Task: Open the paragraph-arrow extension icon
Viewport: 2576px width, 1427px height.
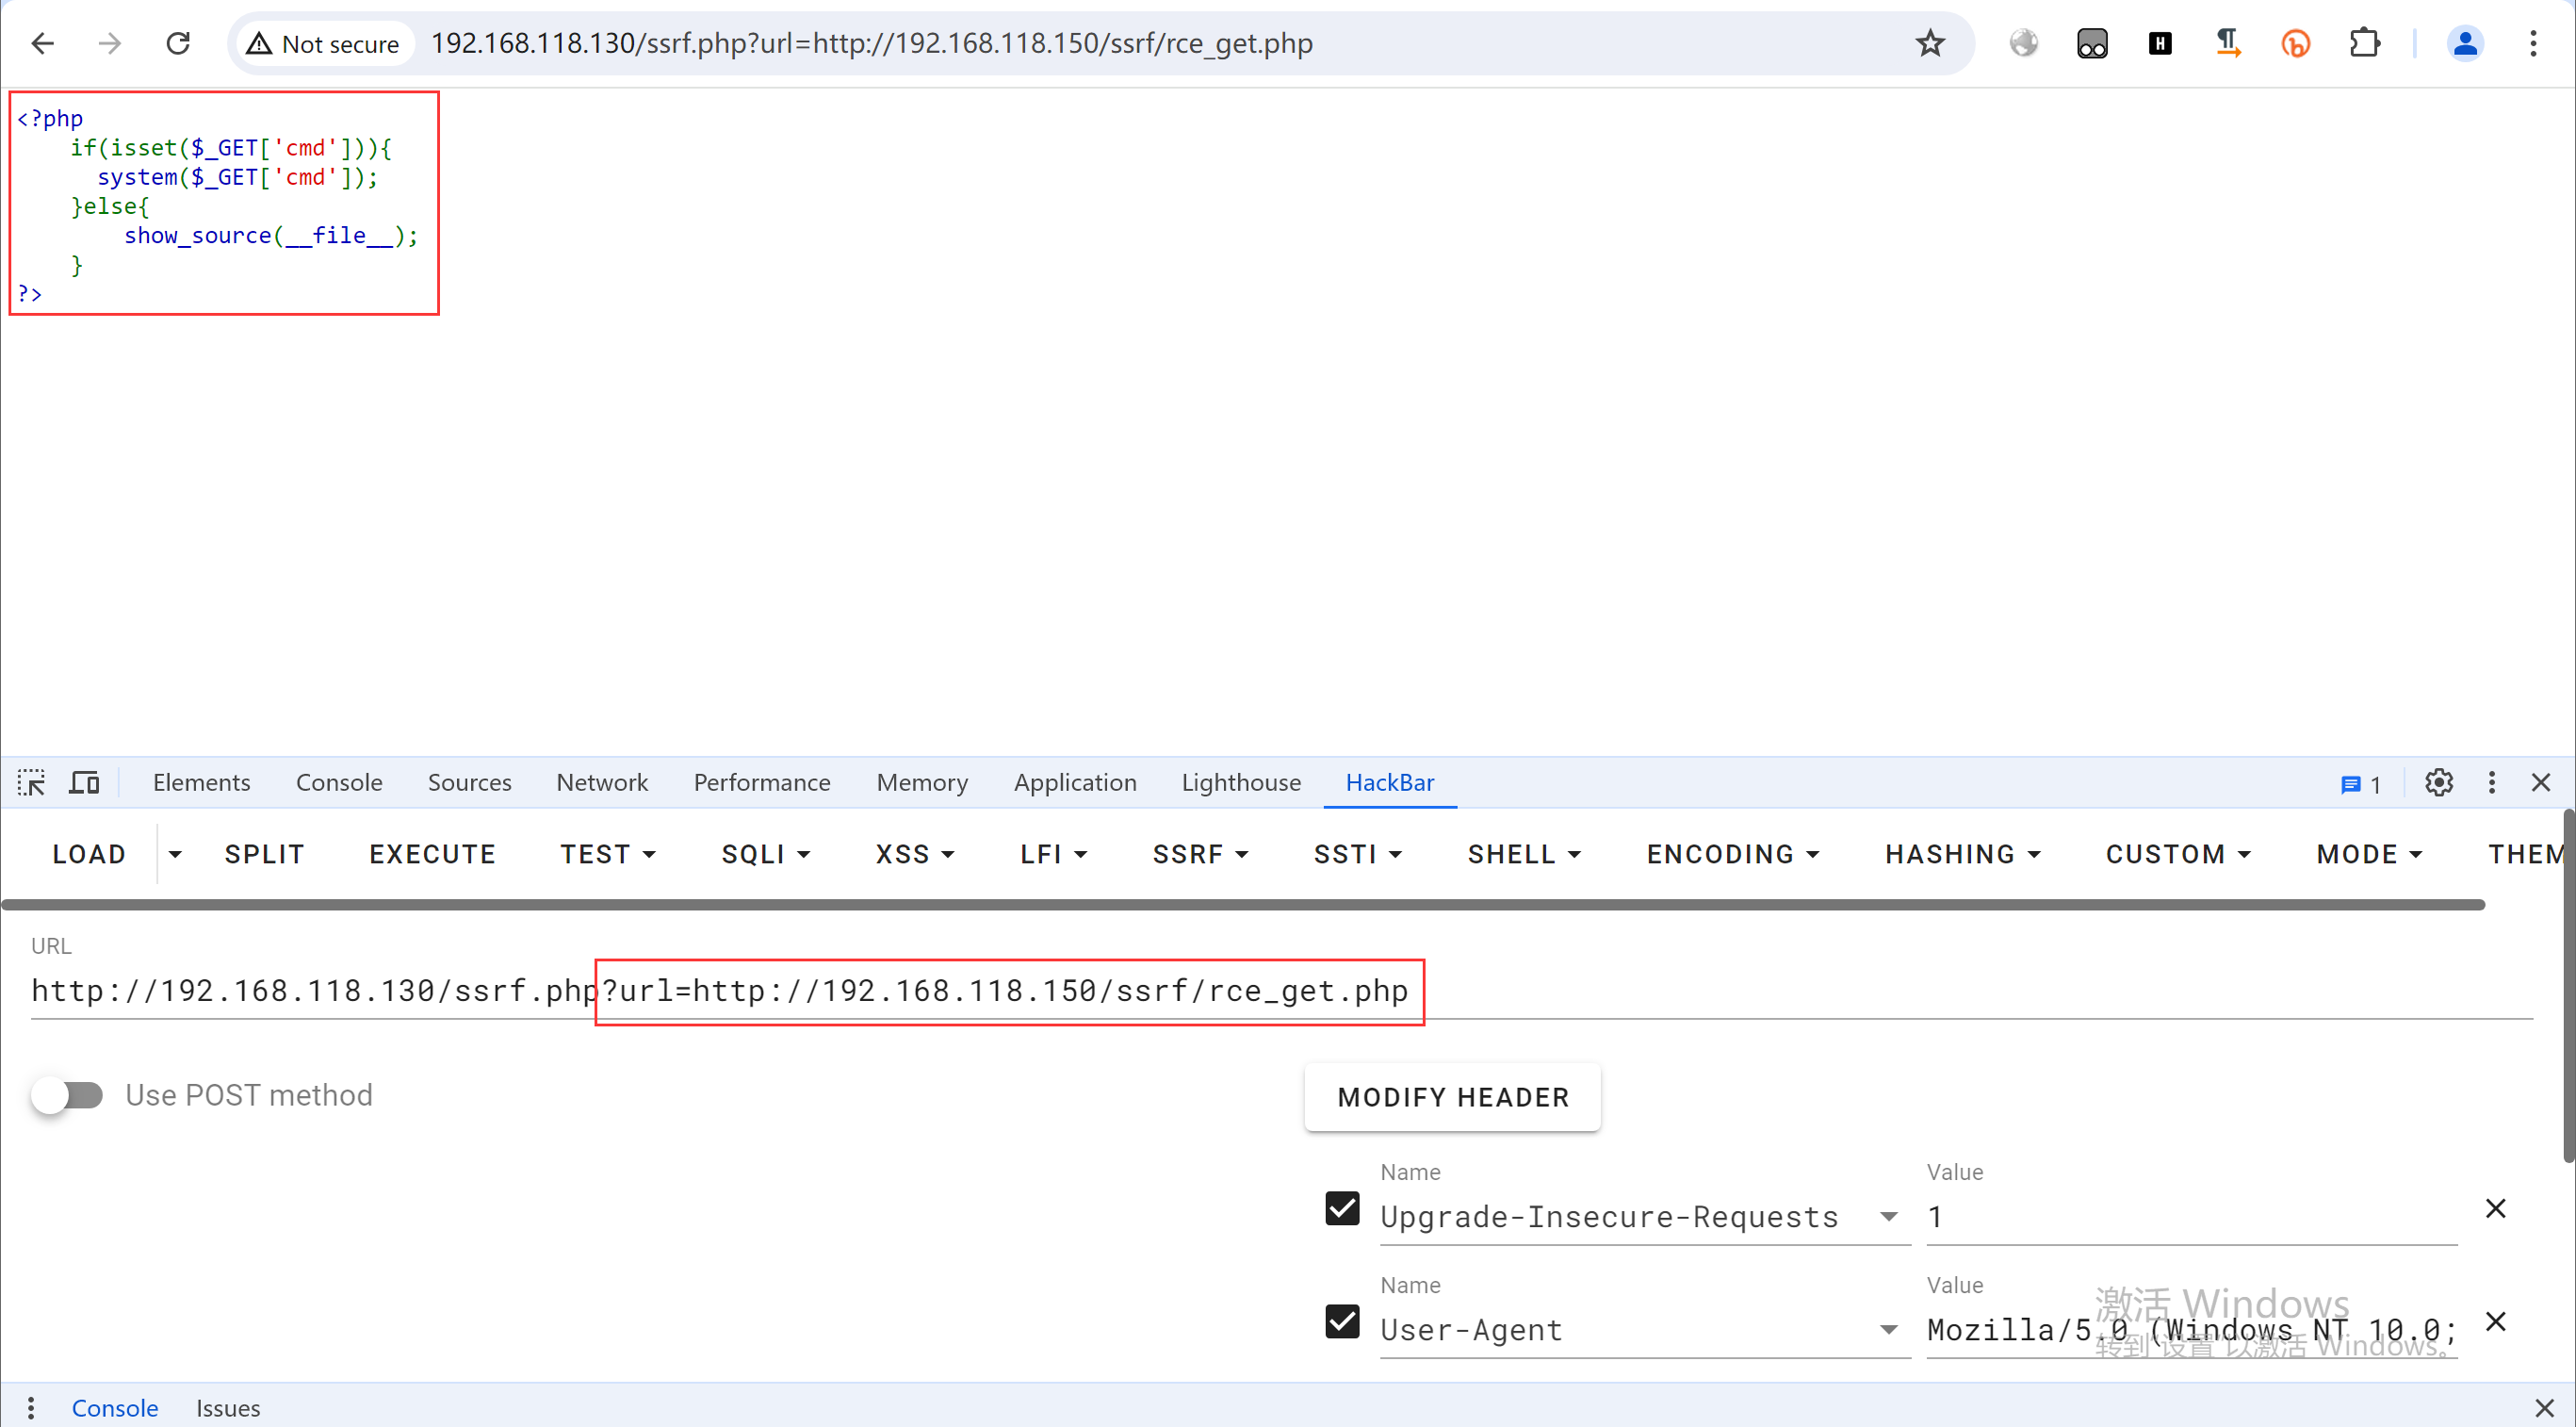Action: (2228, 43)
